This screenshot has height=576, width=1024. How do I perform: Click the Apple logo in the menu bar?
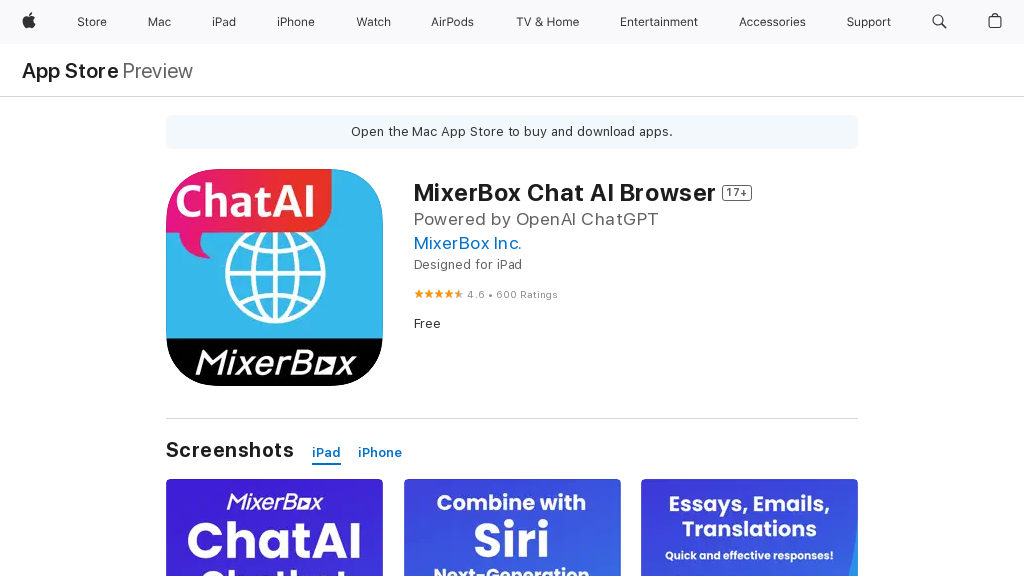point(29,21)
